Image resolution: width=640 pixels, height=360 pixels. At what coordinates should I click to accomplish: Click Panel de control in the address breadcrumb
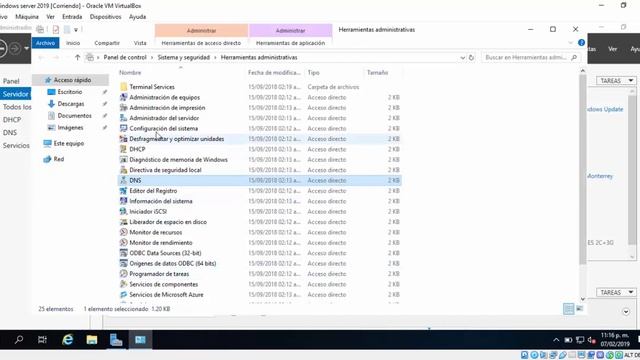(125, 58)
